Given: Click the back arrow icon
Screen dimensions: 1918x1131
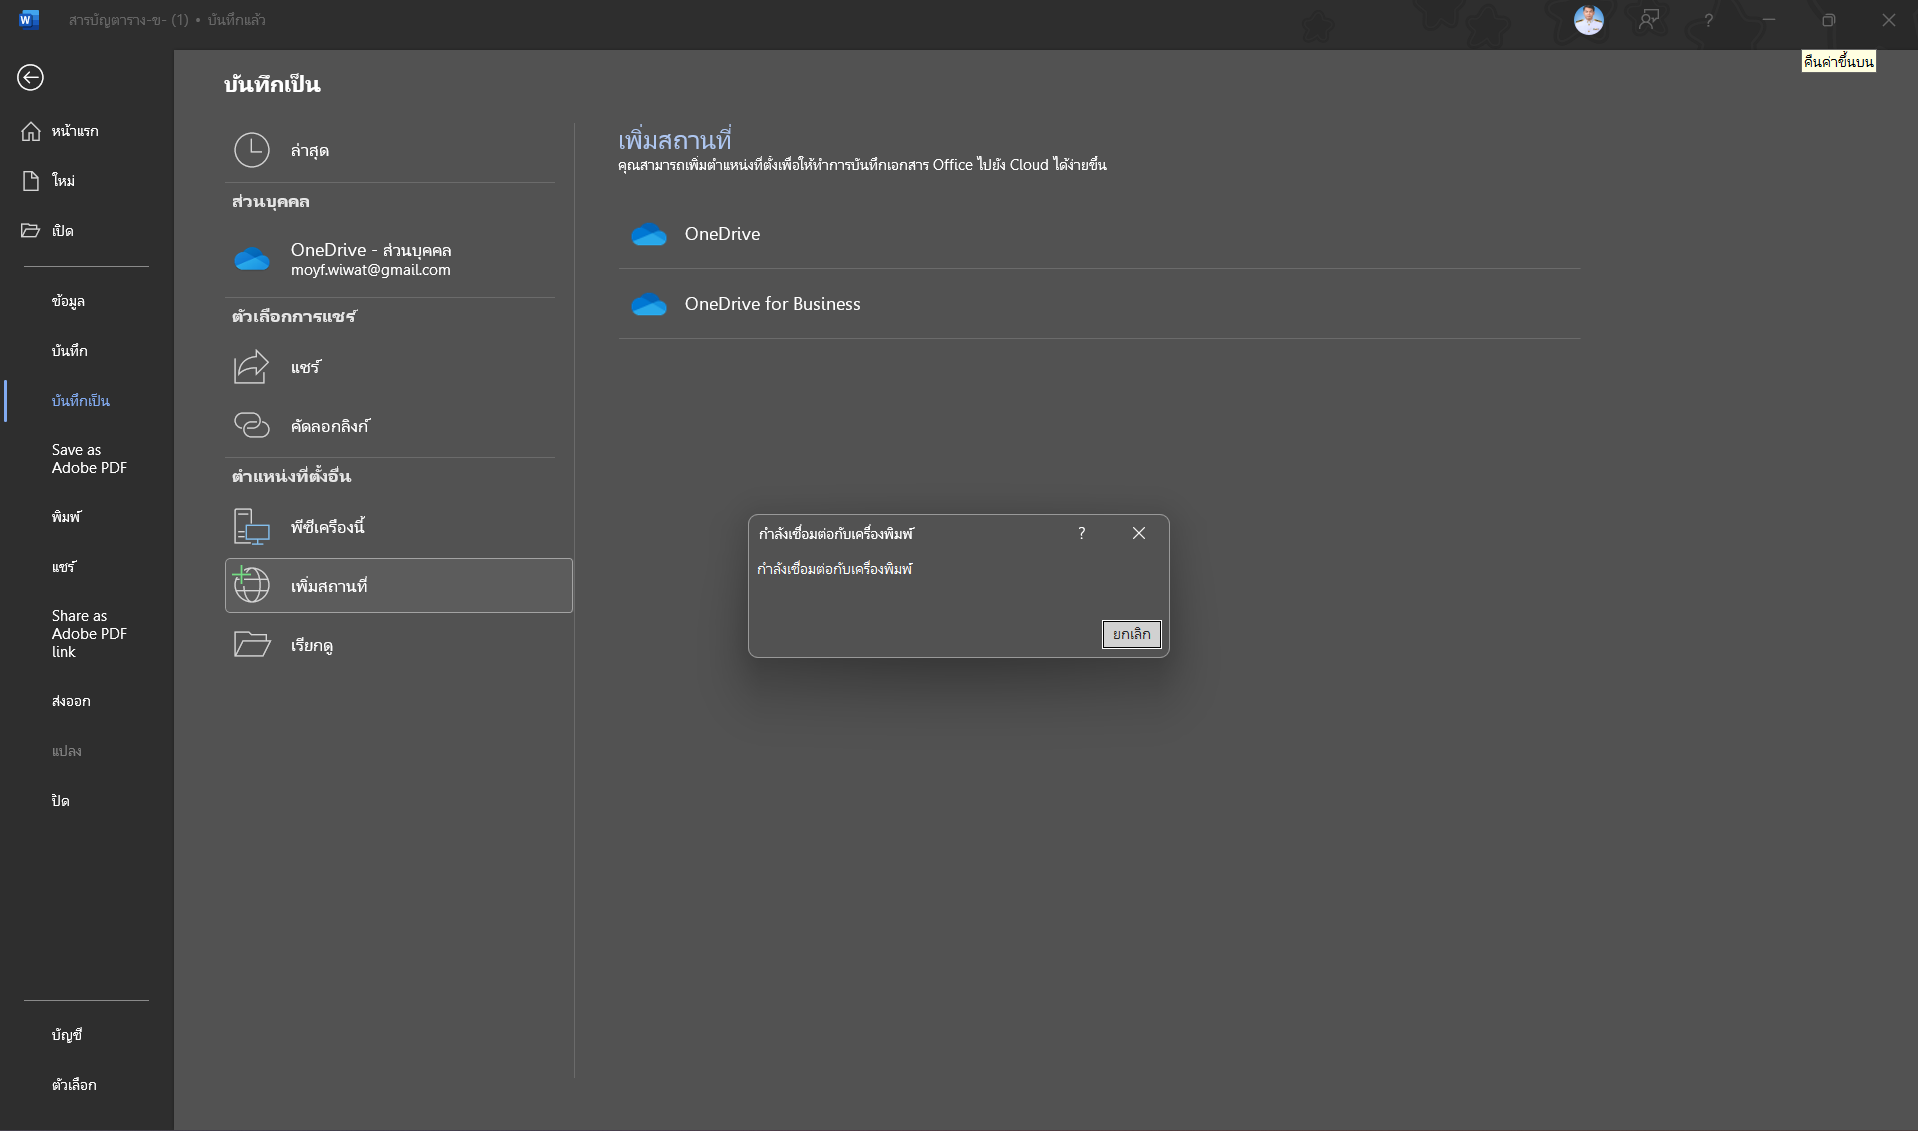Looking at the screenshot, I should (30, 77).
